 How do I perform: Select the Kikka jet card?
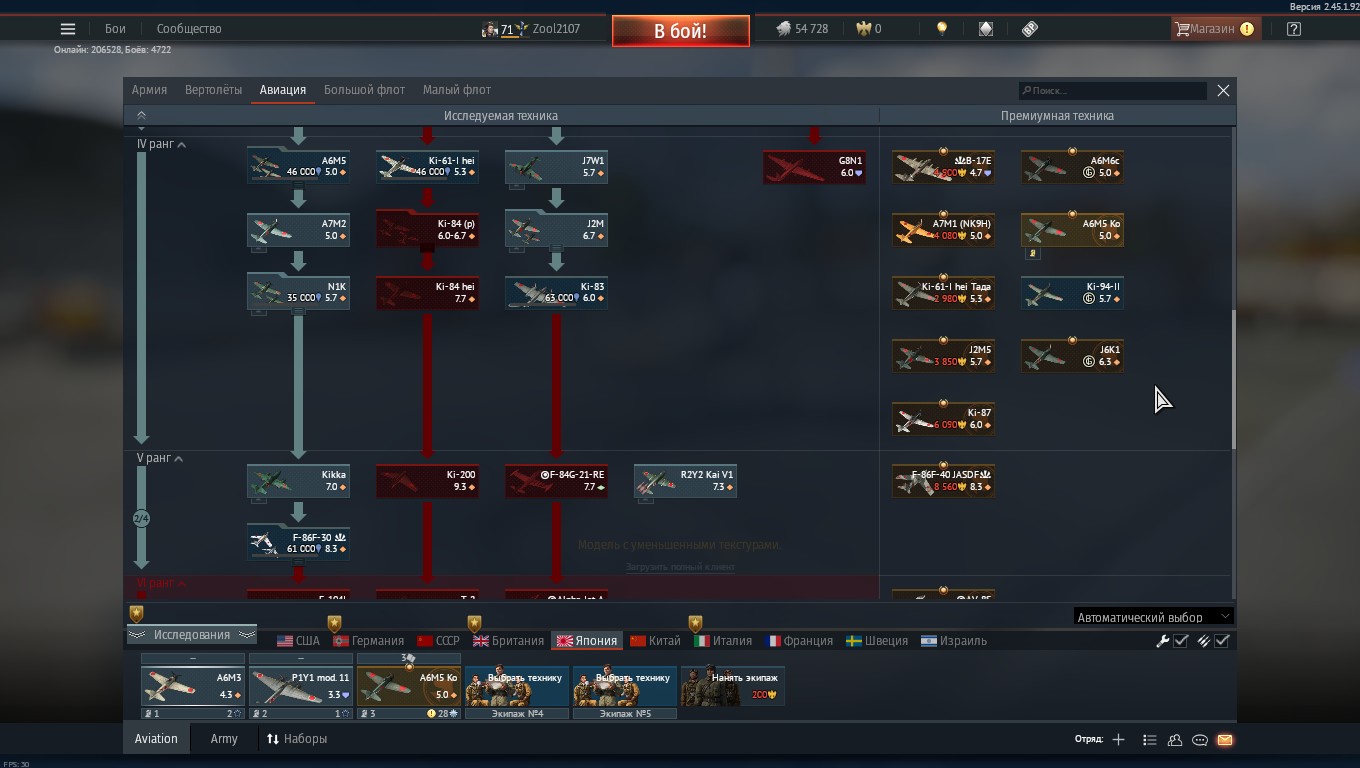click(x=298, y=480)
